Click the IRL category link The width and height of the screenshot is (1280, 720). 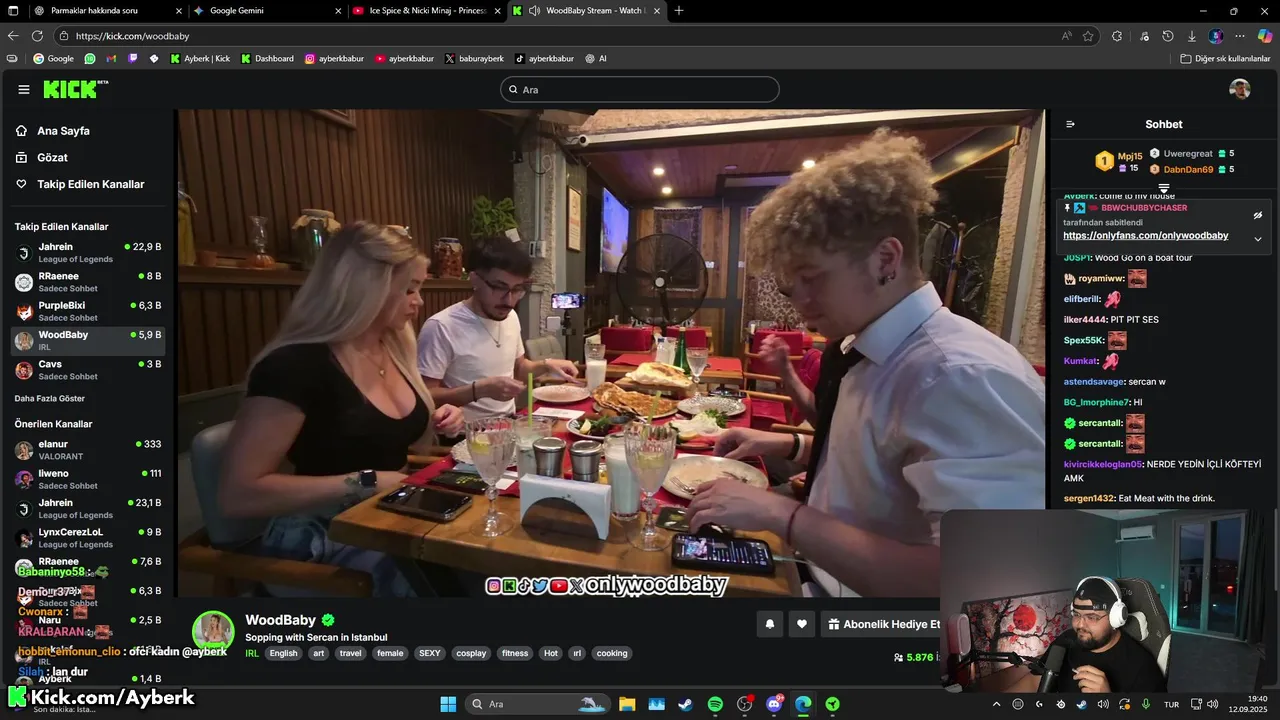pos(252,653)
